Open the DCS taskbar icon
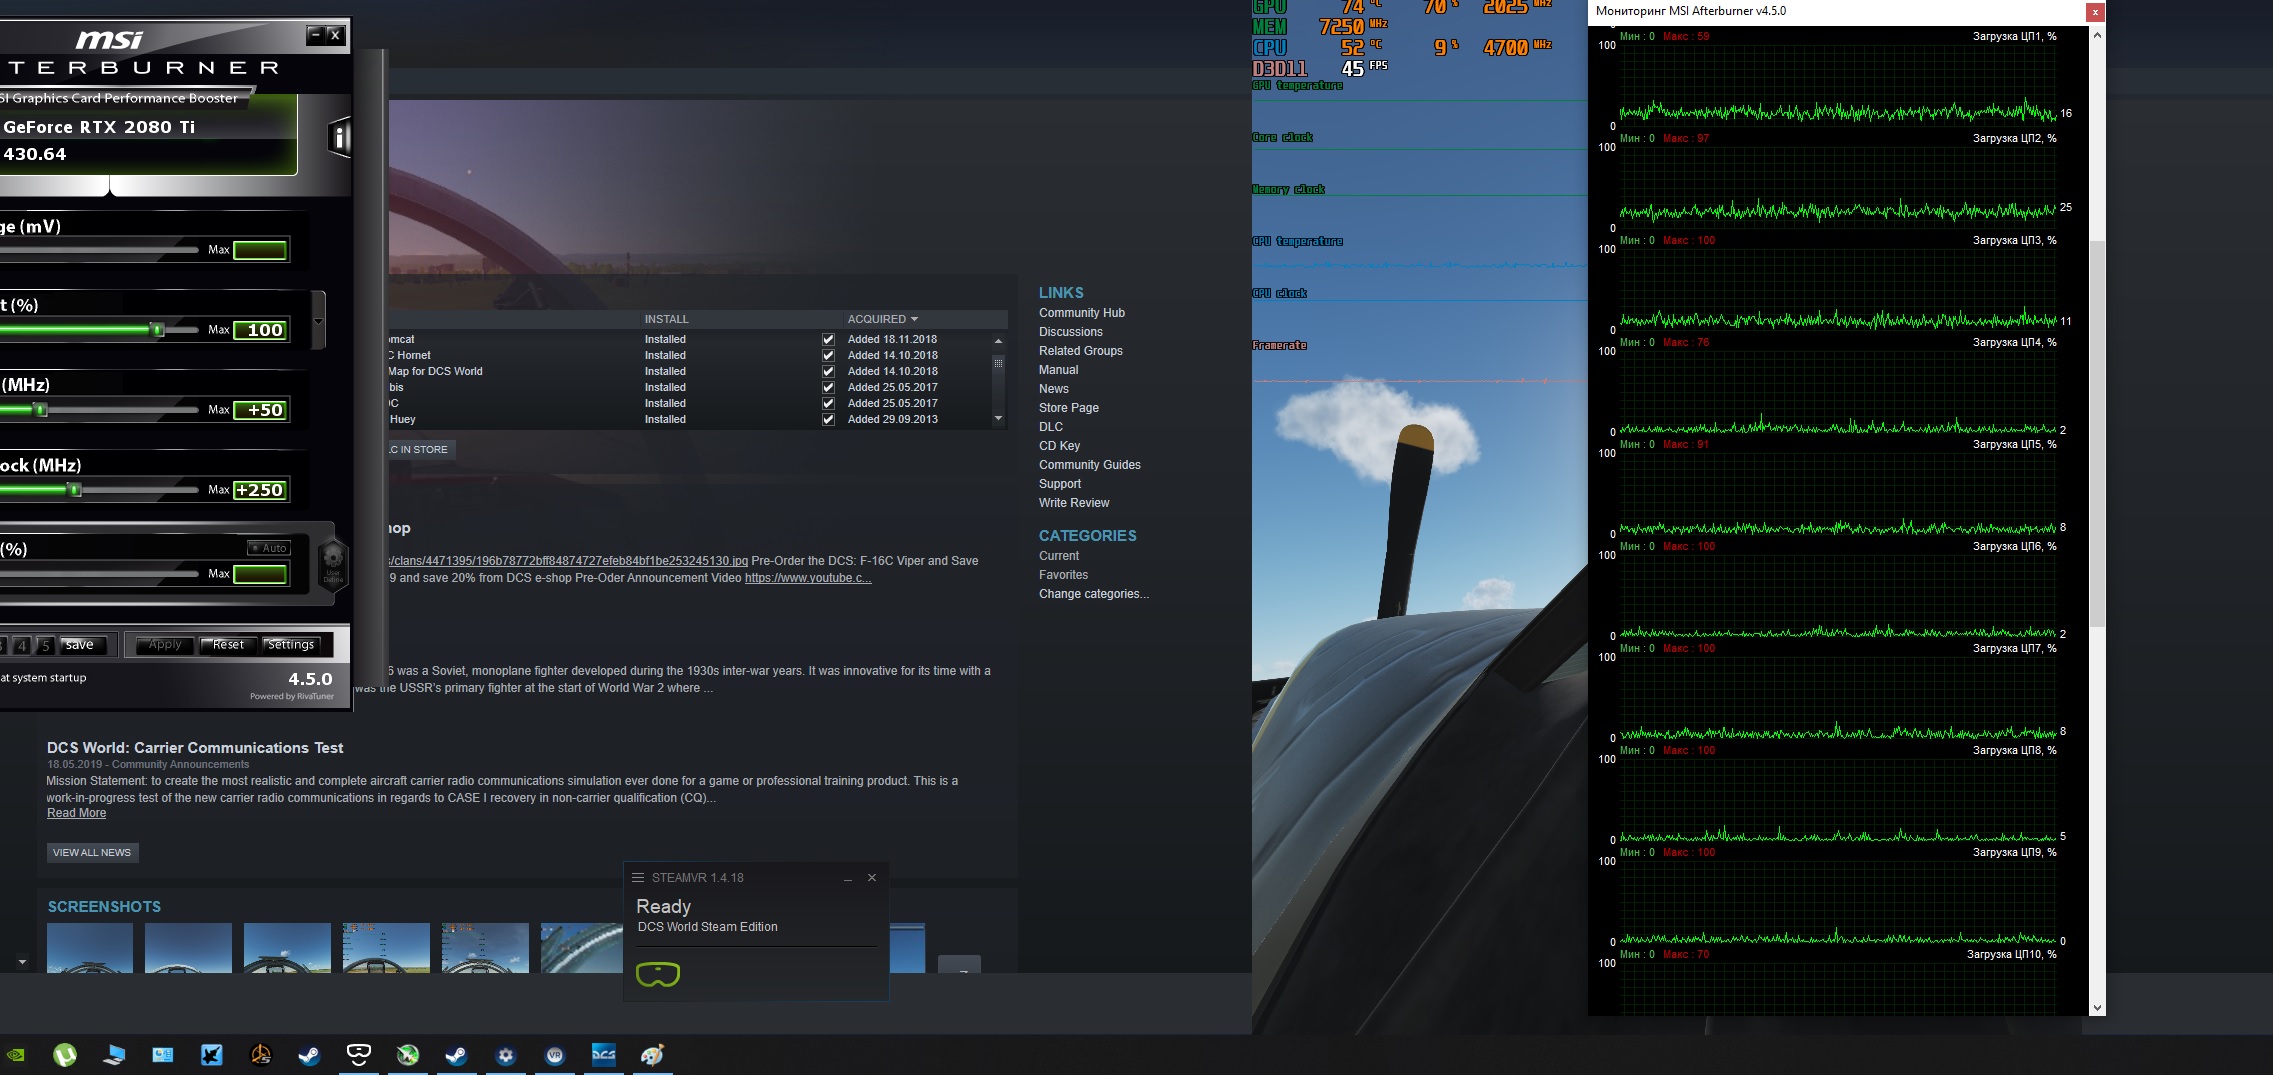This screenshot has width=2273, height=1075. pos(604,1054)
